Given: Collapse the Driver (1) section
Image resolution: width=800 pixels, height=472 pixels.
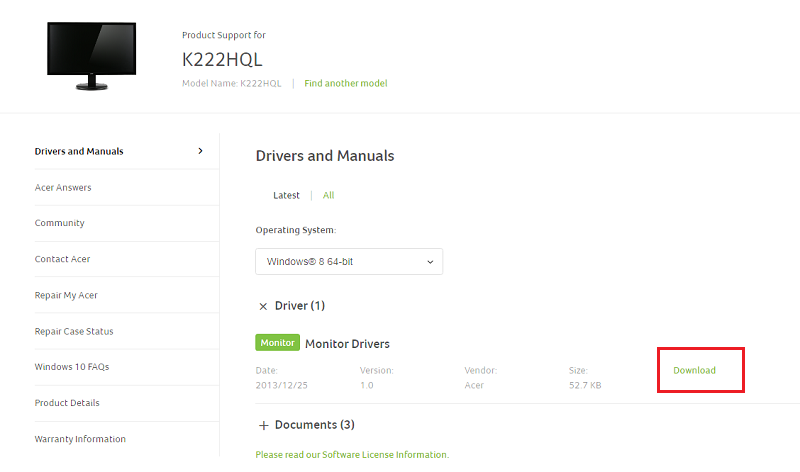Looking at the screenshot, I should point(263,306).
